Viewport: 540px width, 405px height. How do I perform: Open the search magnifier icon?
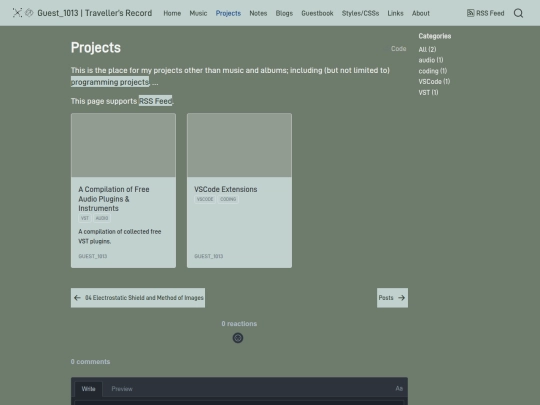click(x=518, y=13)
